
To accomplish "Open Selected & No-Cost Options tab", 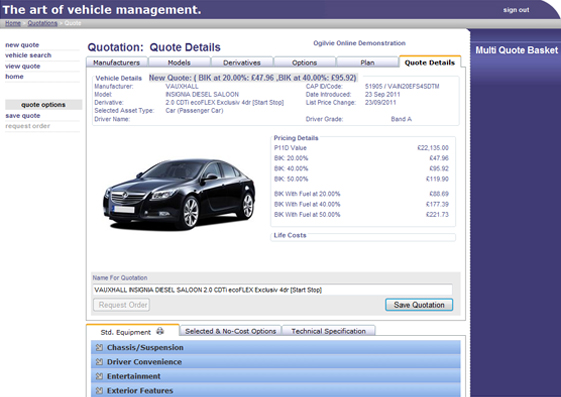I will (230, 331).
